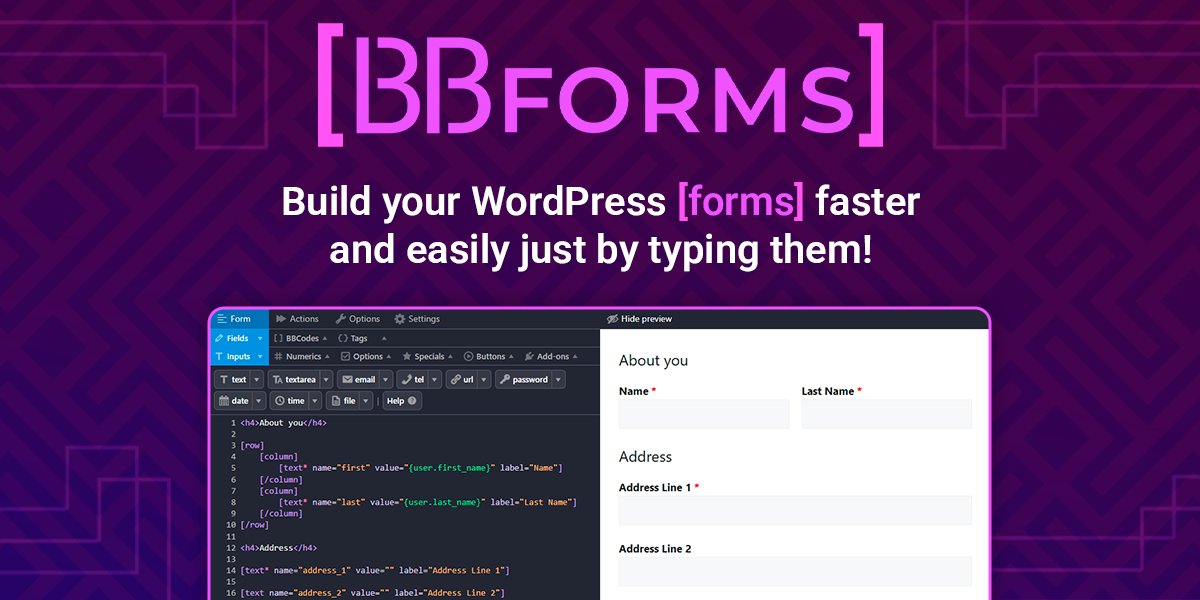Collapse the Inputs group
The height and width of the screenshot is (600, 1200).
tap(239, 356)
